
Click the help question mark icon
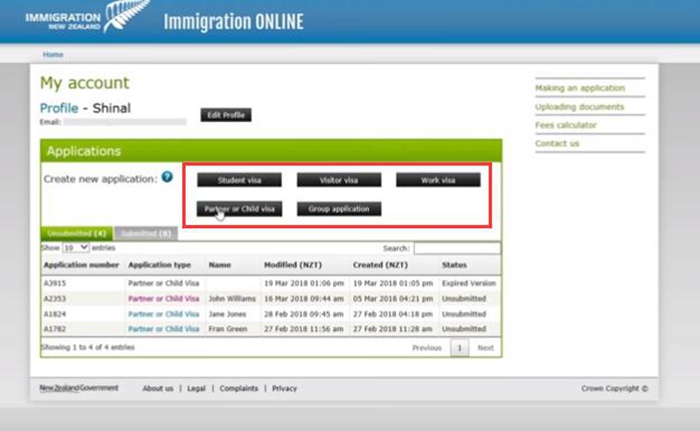(167, 177)
